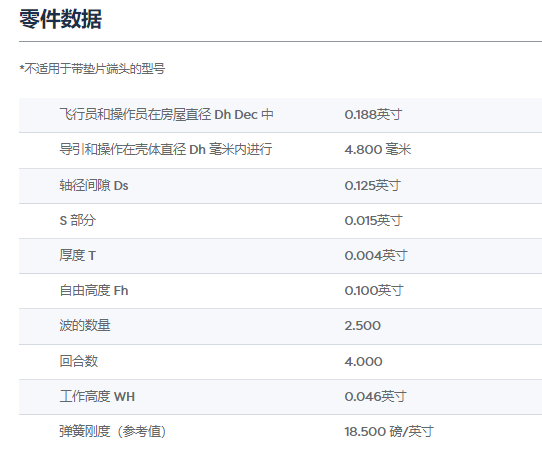
Task: Select the 0.125英寸 value
Action: 373,186
